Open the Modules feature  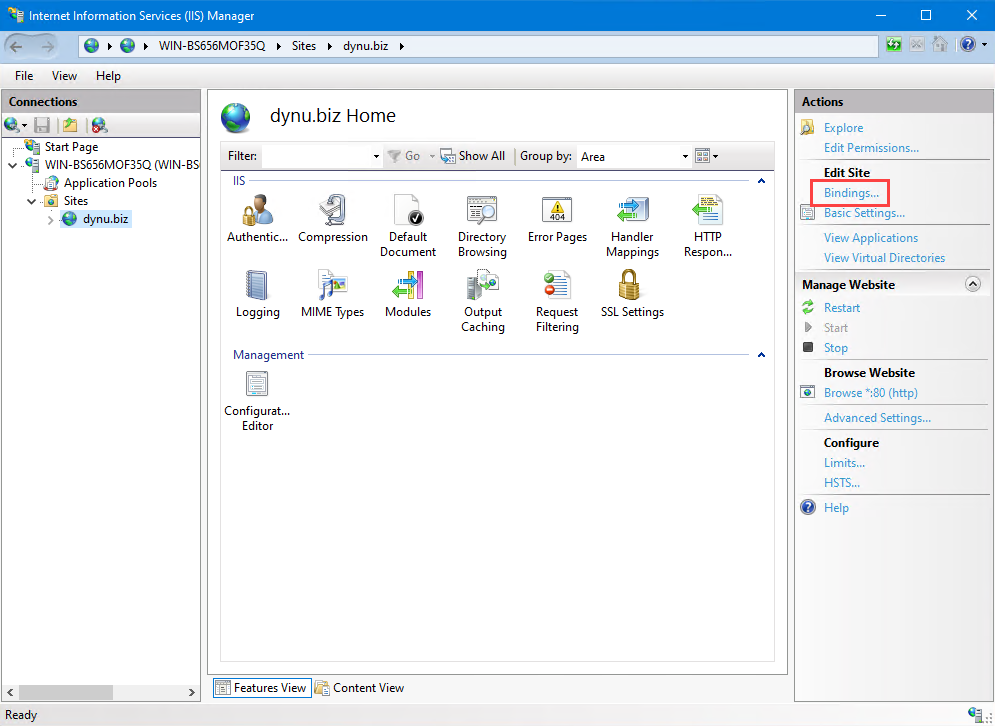pyautogui.click(x=407, y=293)
